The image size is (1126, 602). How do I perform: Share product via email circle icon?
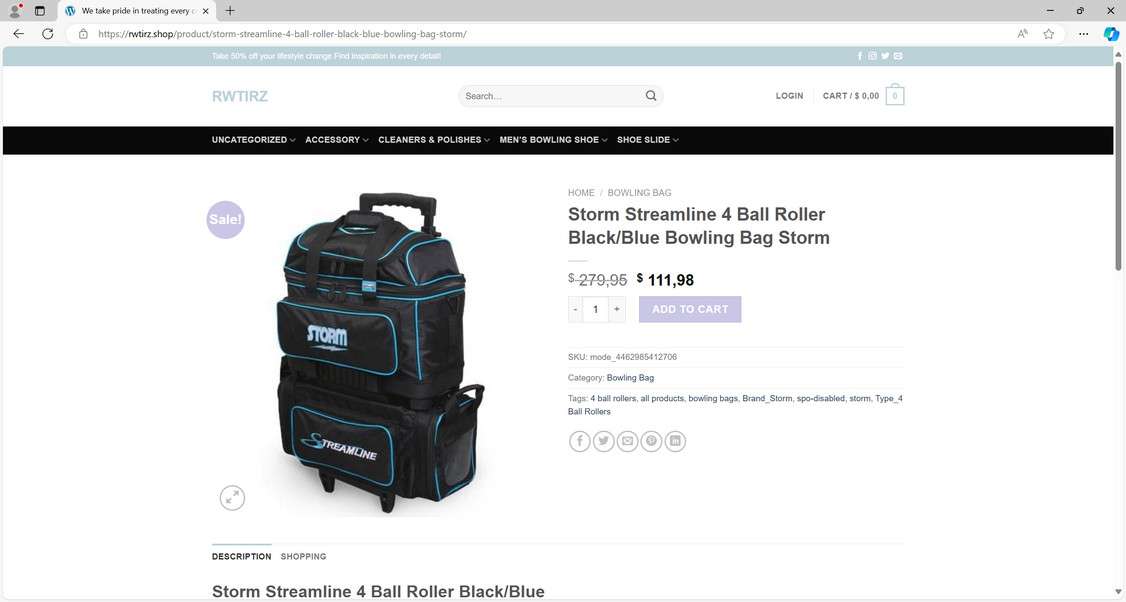(x=627, y=441)
